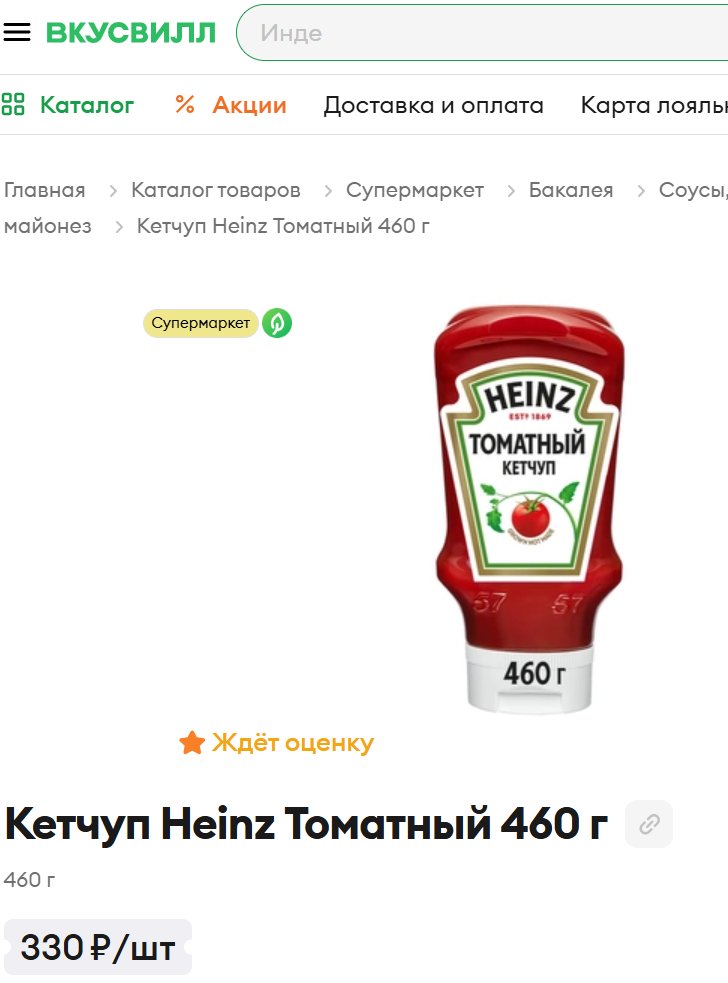Click the green leaf badge icon
This screenshot has width=728, height=983.
277,323
